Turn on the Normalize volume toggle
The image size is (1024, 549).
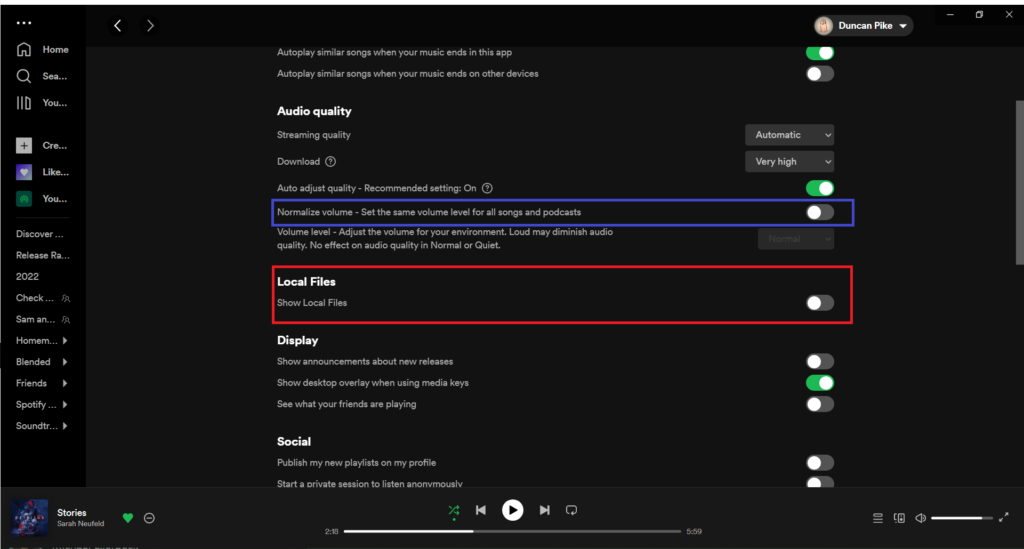[x=819, y=212]
